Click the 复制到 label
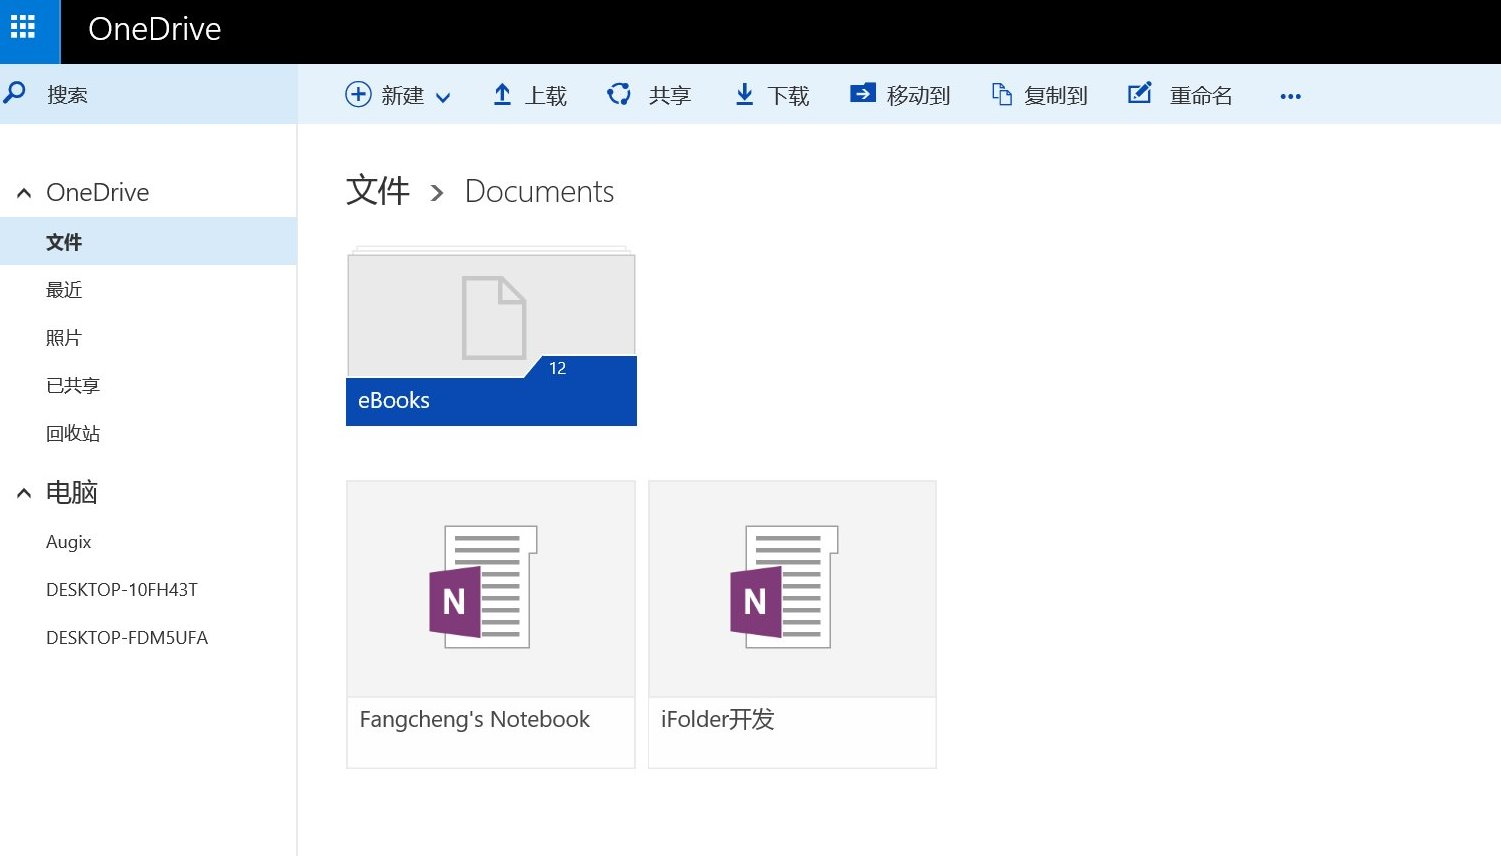 [1056, 96]
